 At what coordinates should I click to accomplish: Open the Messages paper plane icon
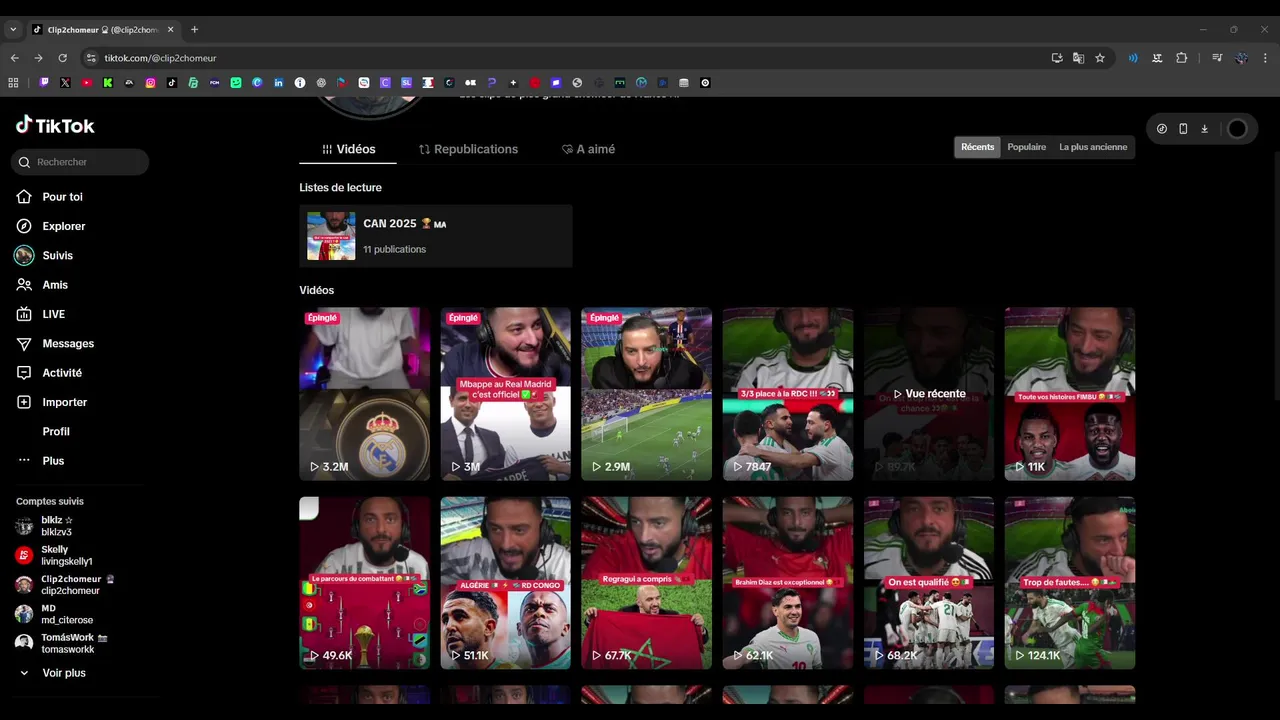(24, 343)
